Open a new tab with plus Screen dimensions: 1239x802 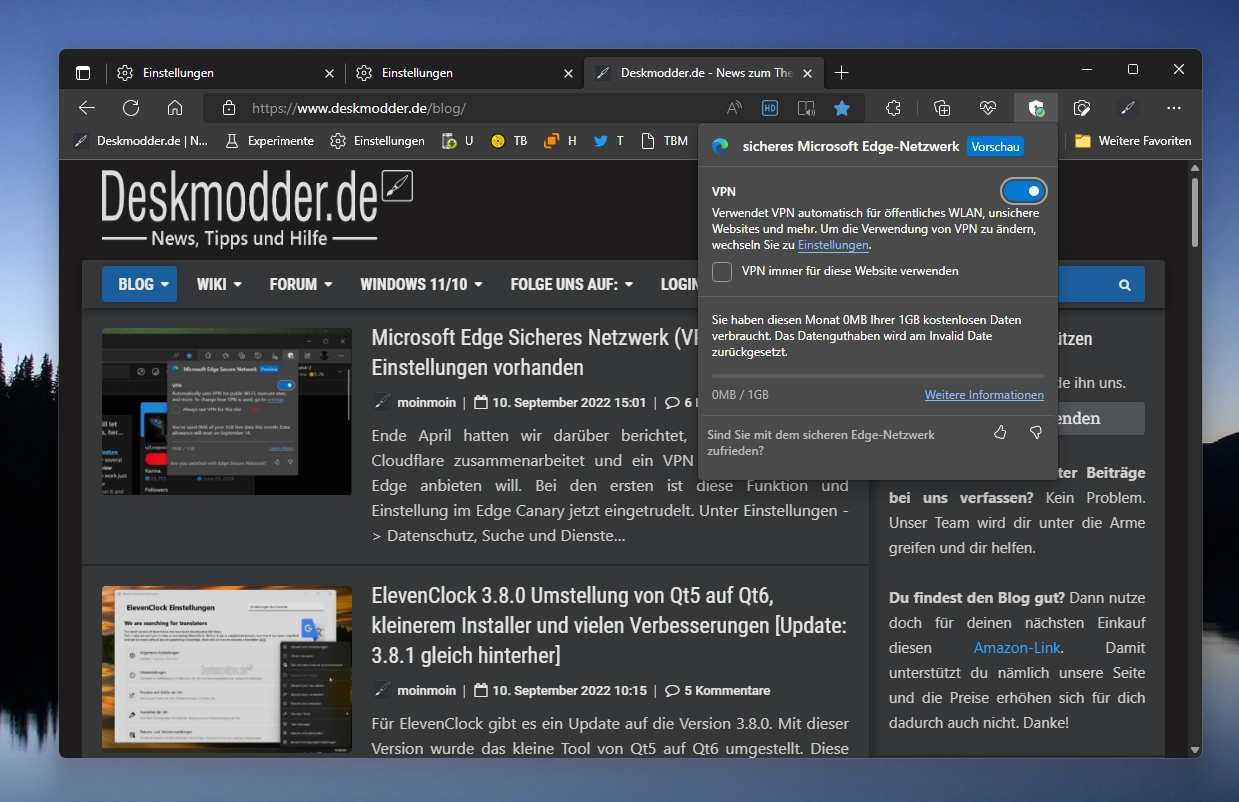pyautogui.click(x=842, y=73)
